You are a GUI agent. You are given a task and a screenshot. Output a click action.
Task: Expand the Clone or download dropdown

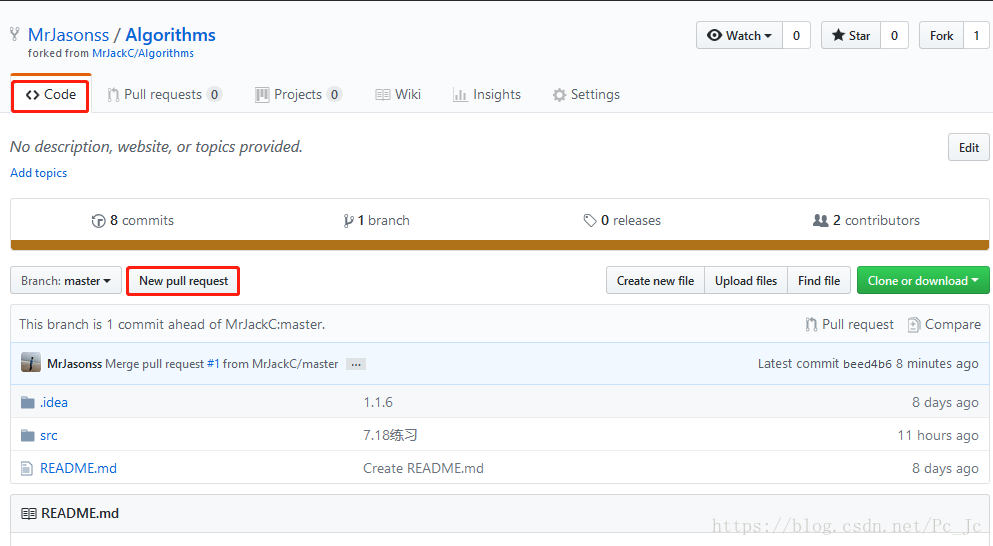pyautogui.click(x=923, y=281)
